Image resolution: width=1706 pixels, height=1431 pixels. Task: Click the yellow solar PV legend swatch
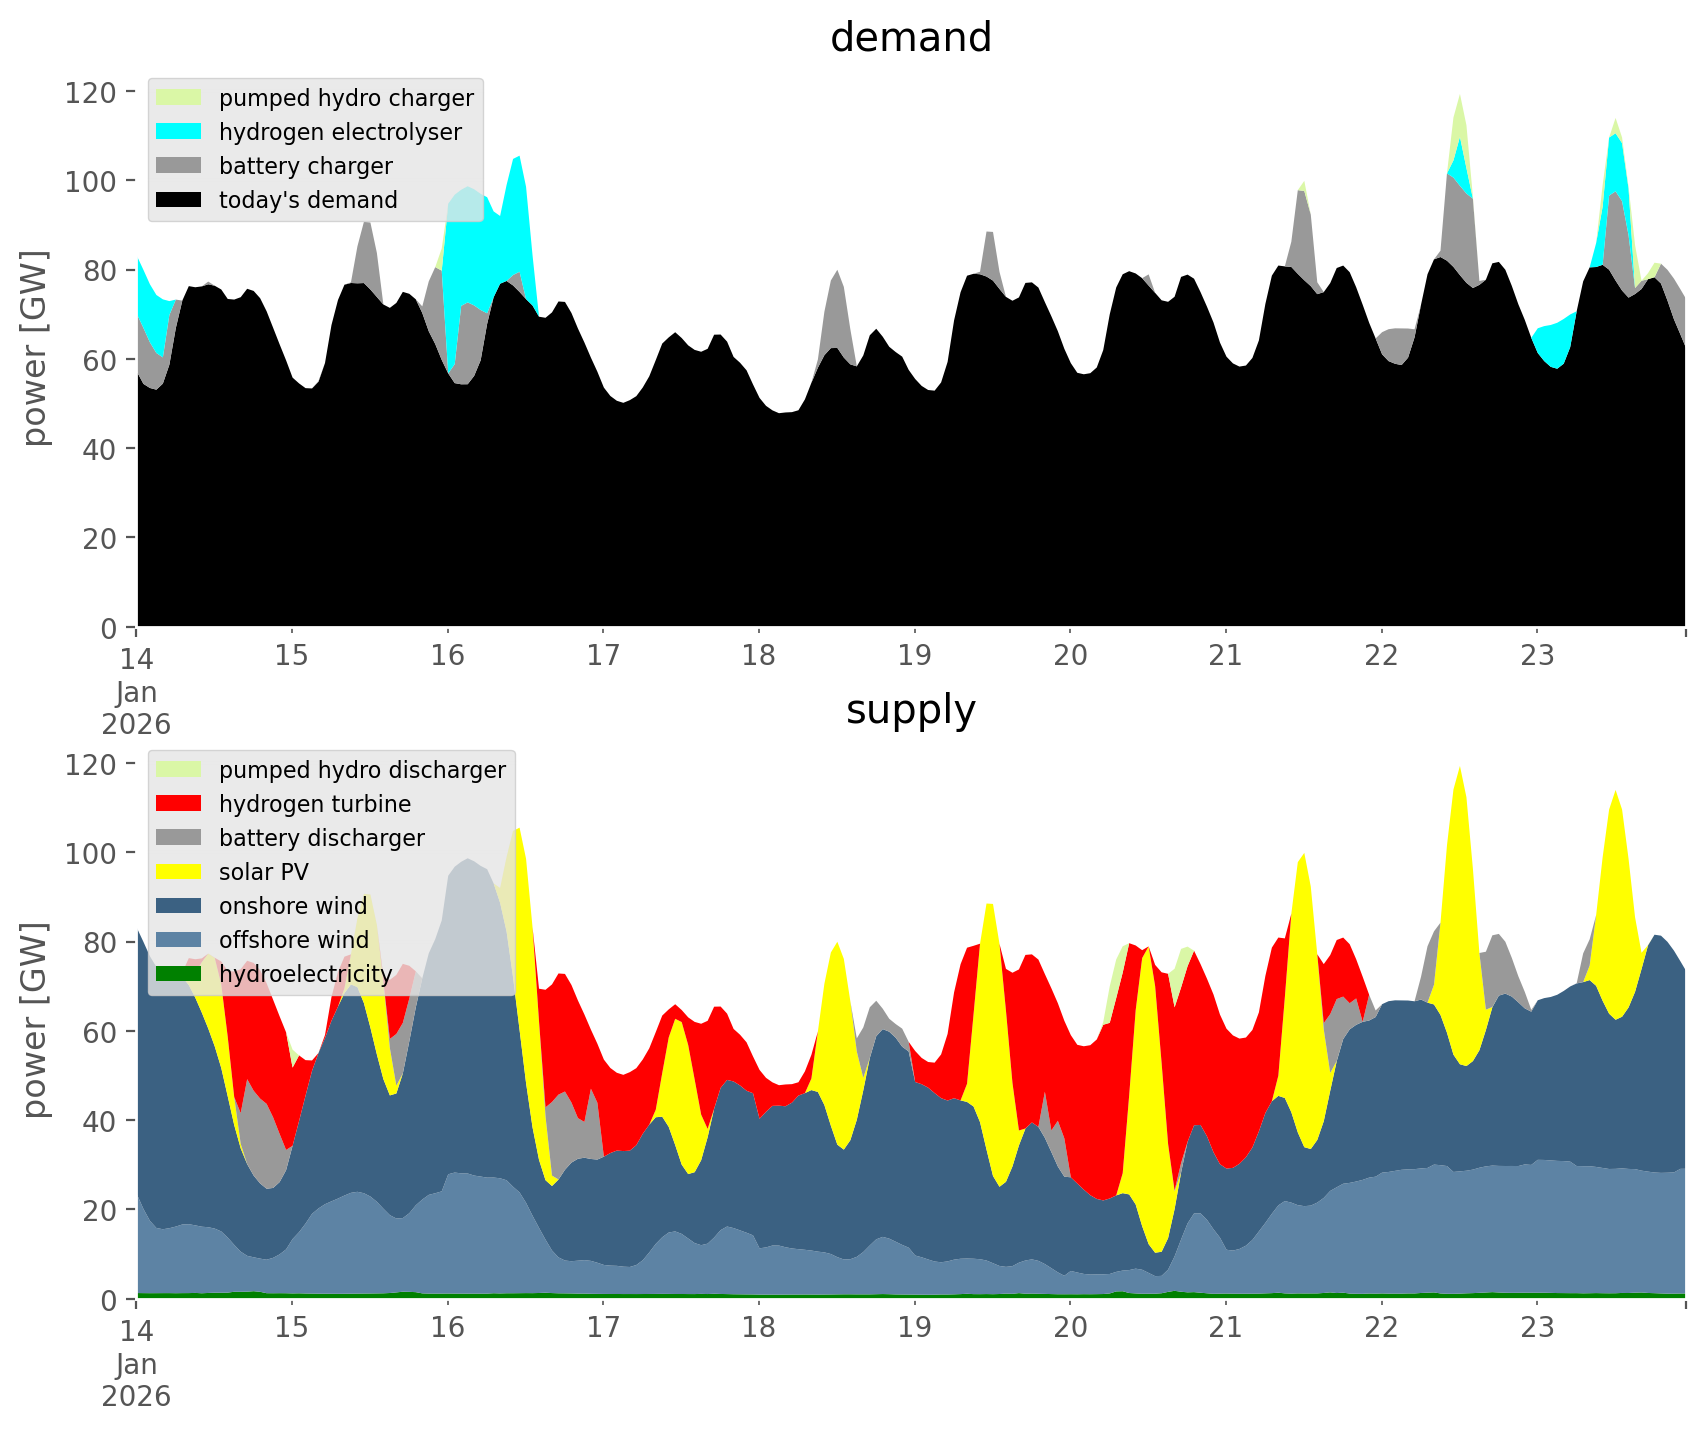click(179, 872)
